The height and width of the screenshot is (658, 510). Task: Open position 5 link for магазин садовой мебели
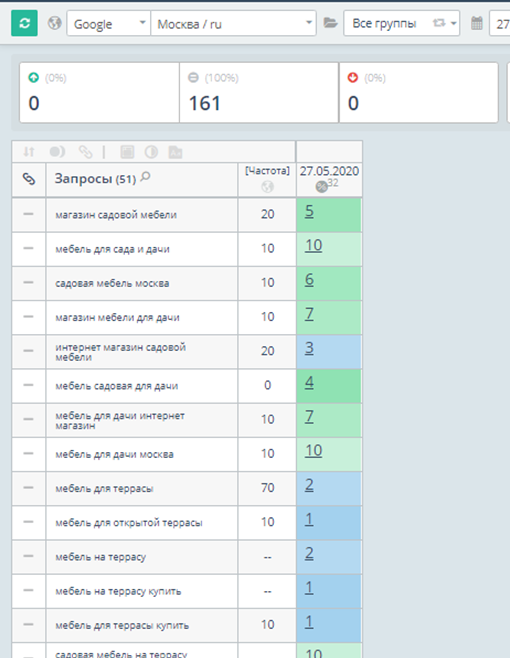[309, 211]
